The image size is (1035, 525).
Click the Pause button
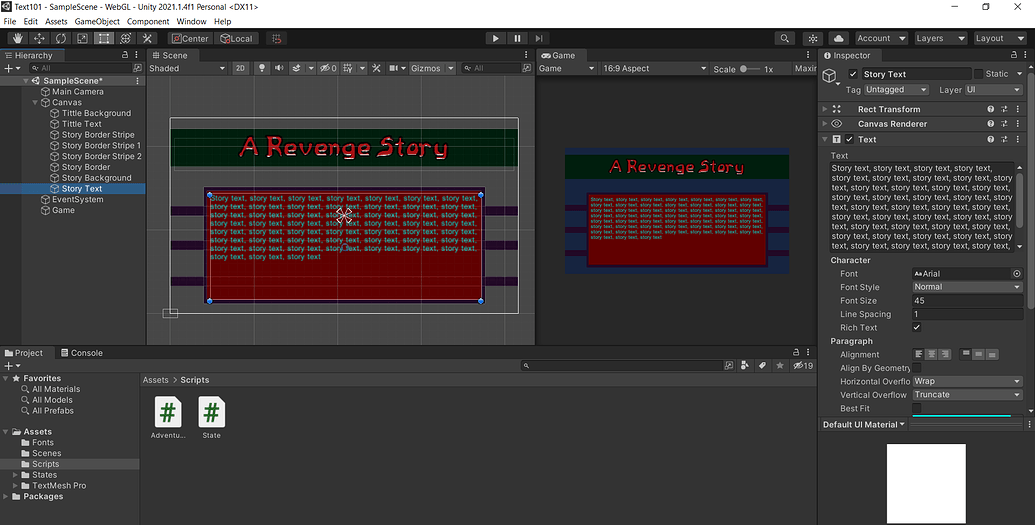[x=517, y=38]
